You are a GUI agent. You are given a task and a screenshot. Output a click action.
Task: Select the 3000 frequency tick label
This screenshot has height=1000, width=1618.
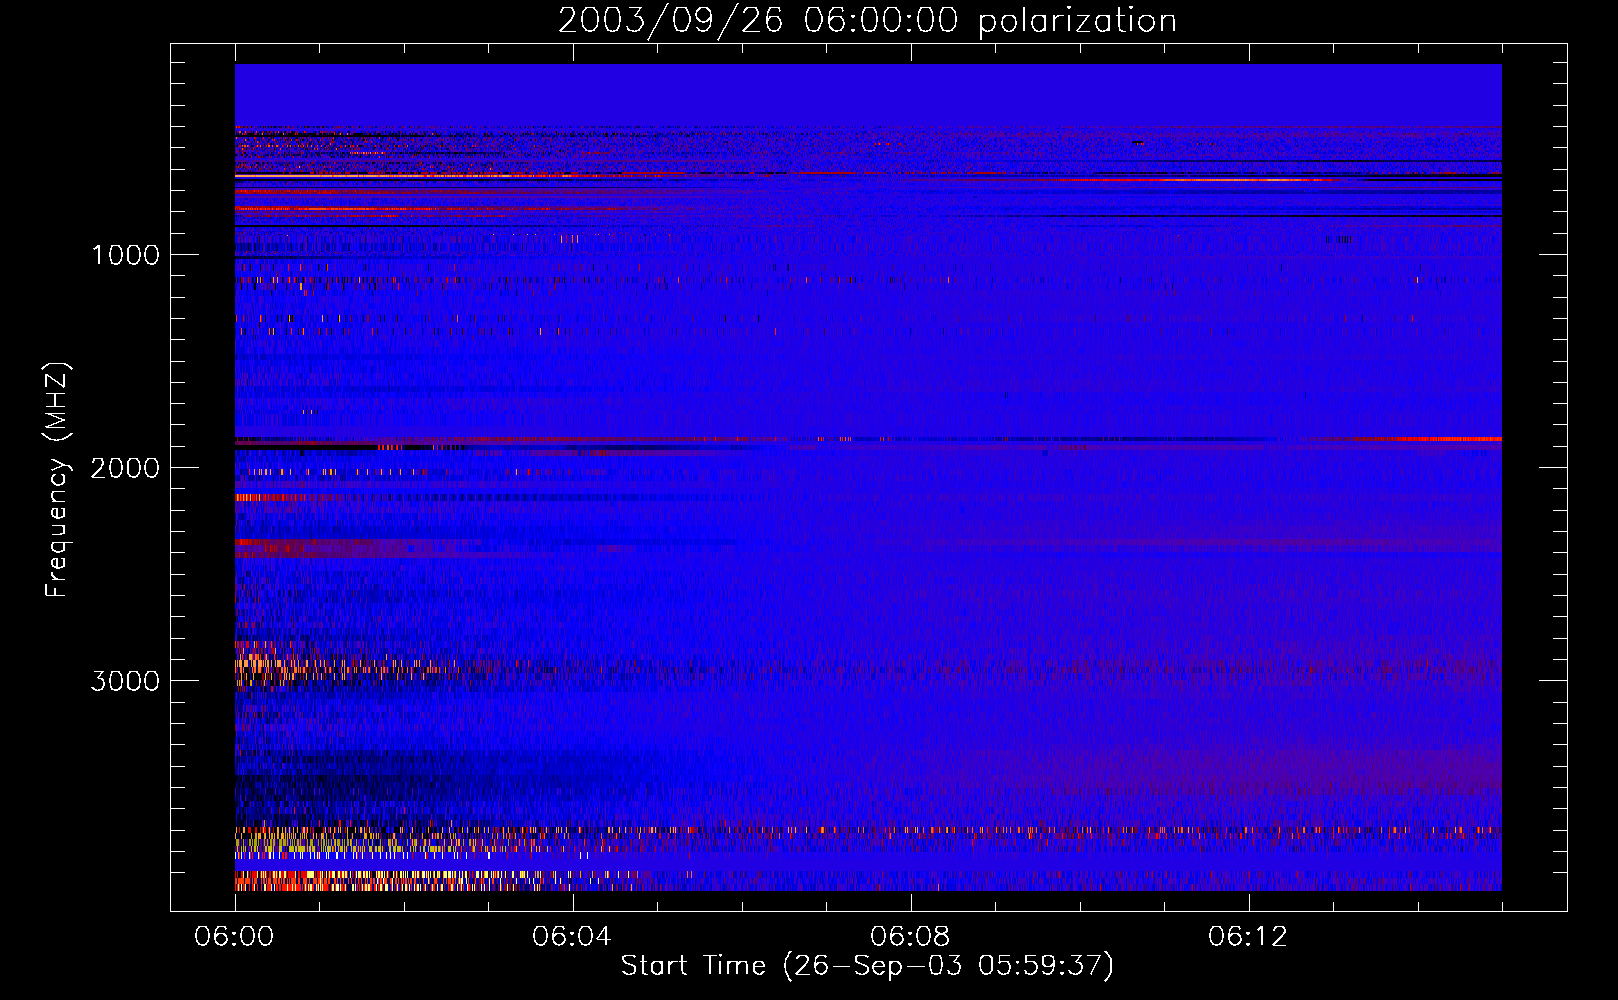[125, 681]
